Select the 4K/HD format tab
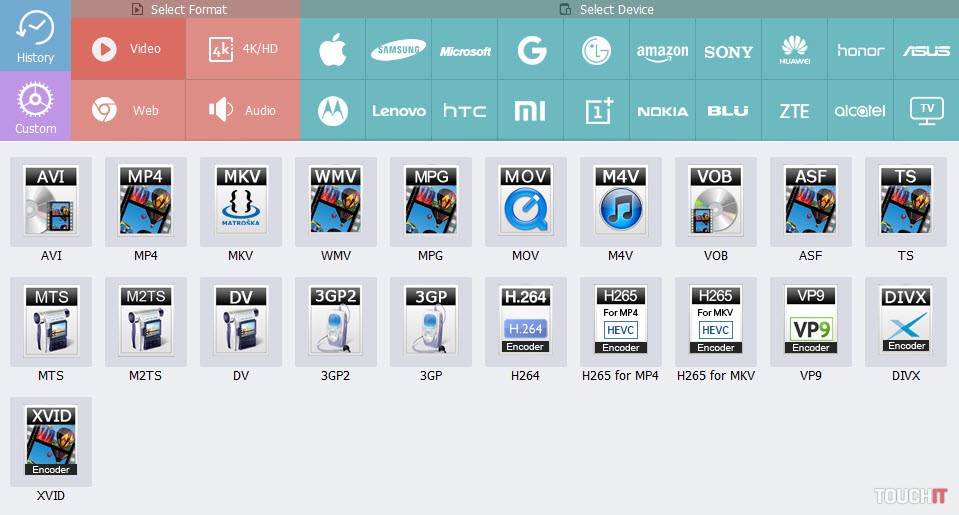 tap(243, 49)
